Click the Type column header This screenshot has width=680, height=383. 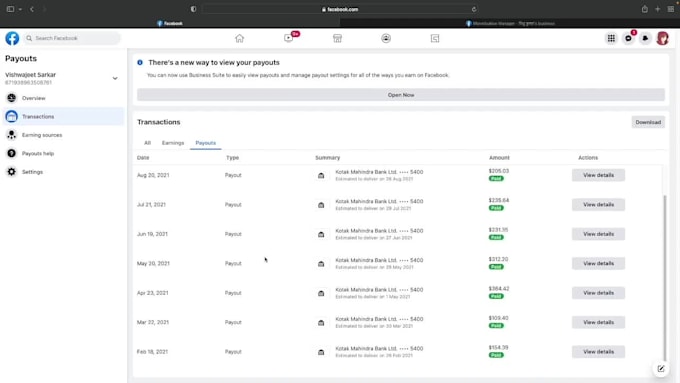coord(232,157)
